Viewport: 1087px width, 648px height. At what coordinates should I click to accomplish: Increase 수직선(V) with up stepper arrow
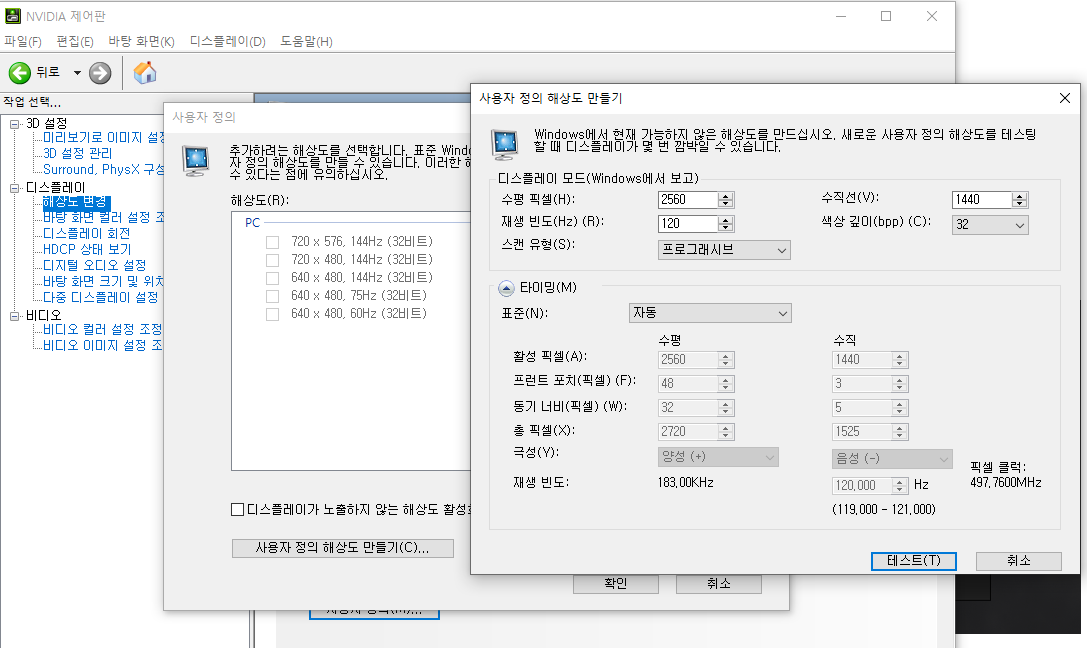1019,196
